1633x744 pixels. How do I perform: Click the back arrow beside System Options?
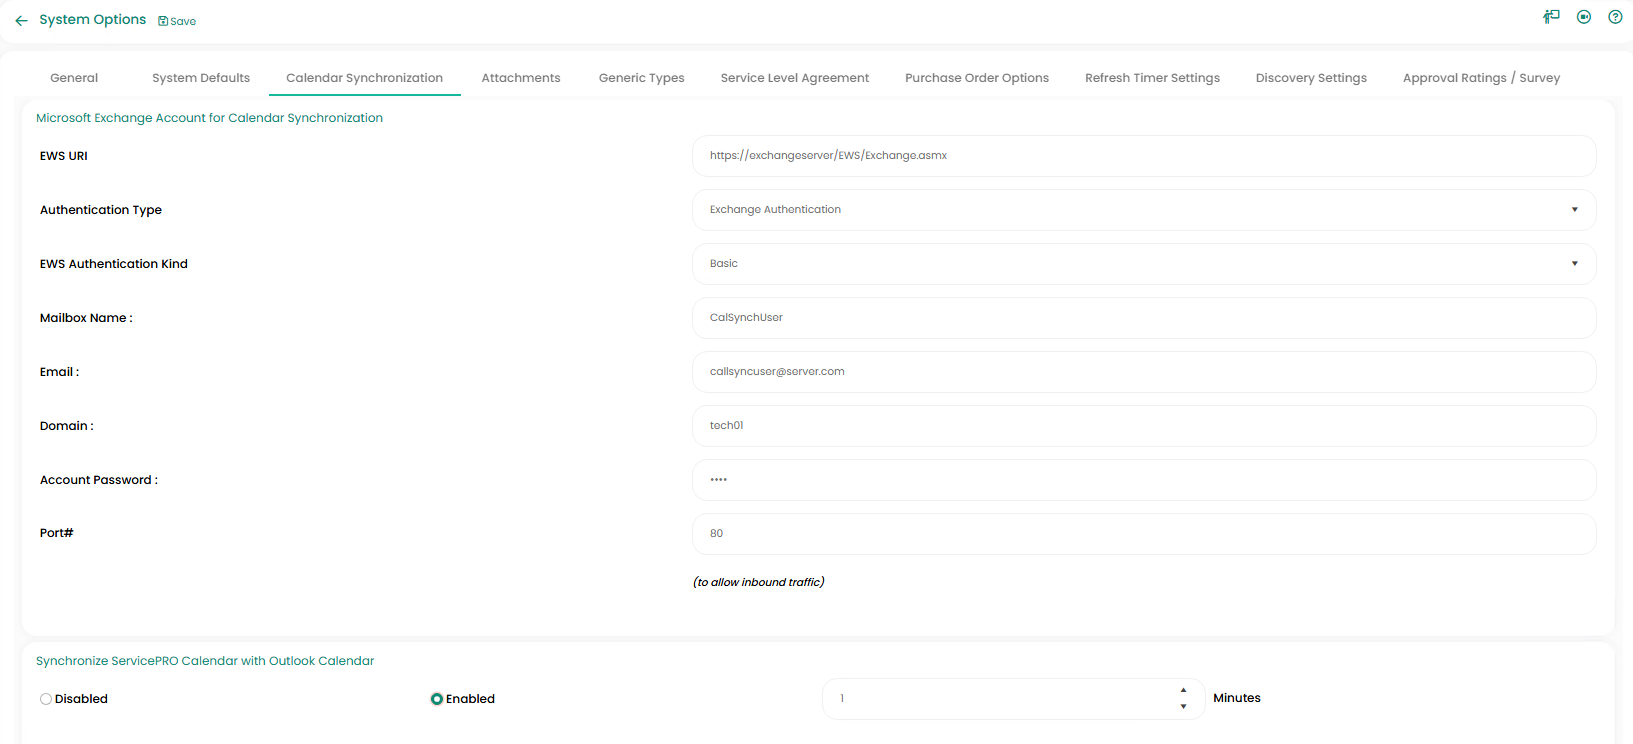coord(21,20)
